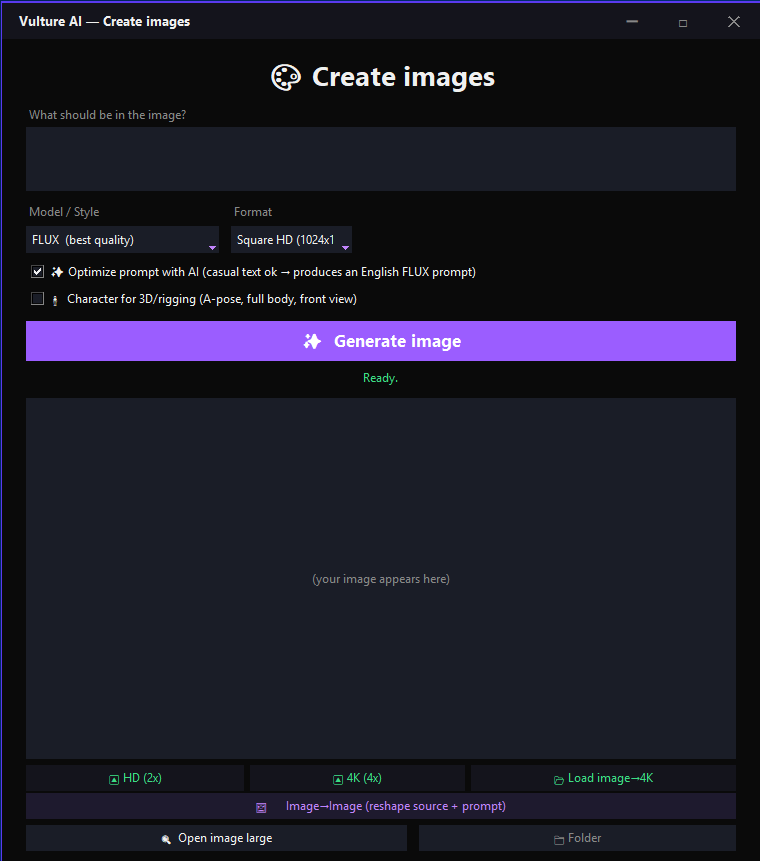
Task: Minimize the Vulture AI window
Action: pyautogui.click(x=632, y=22)
